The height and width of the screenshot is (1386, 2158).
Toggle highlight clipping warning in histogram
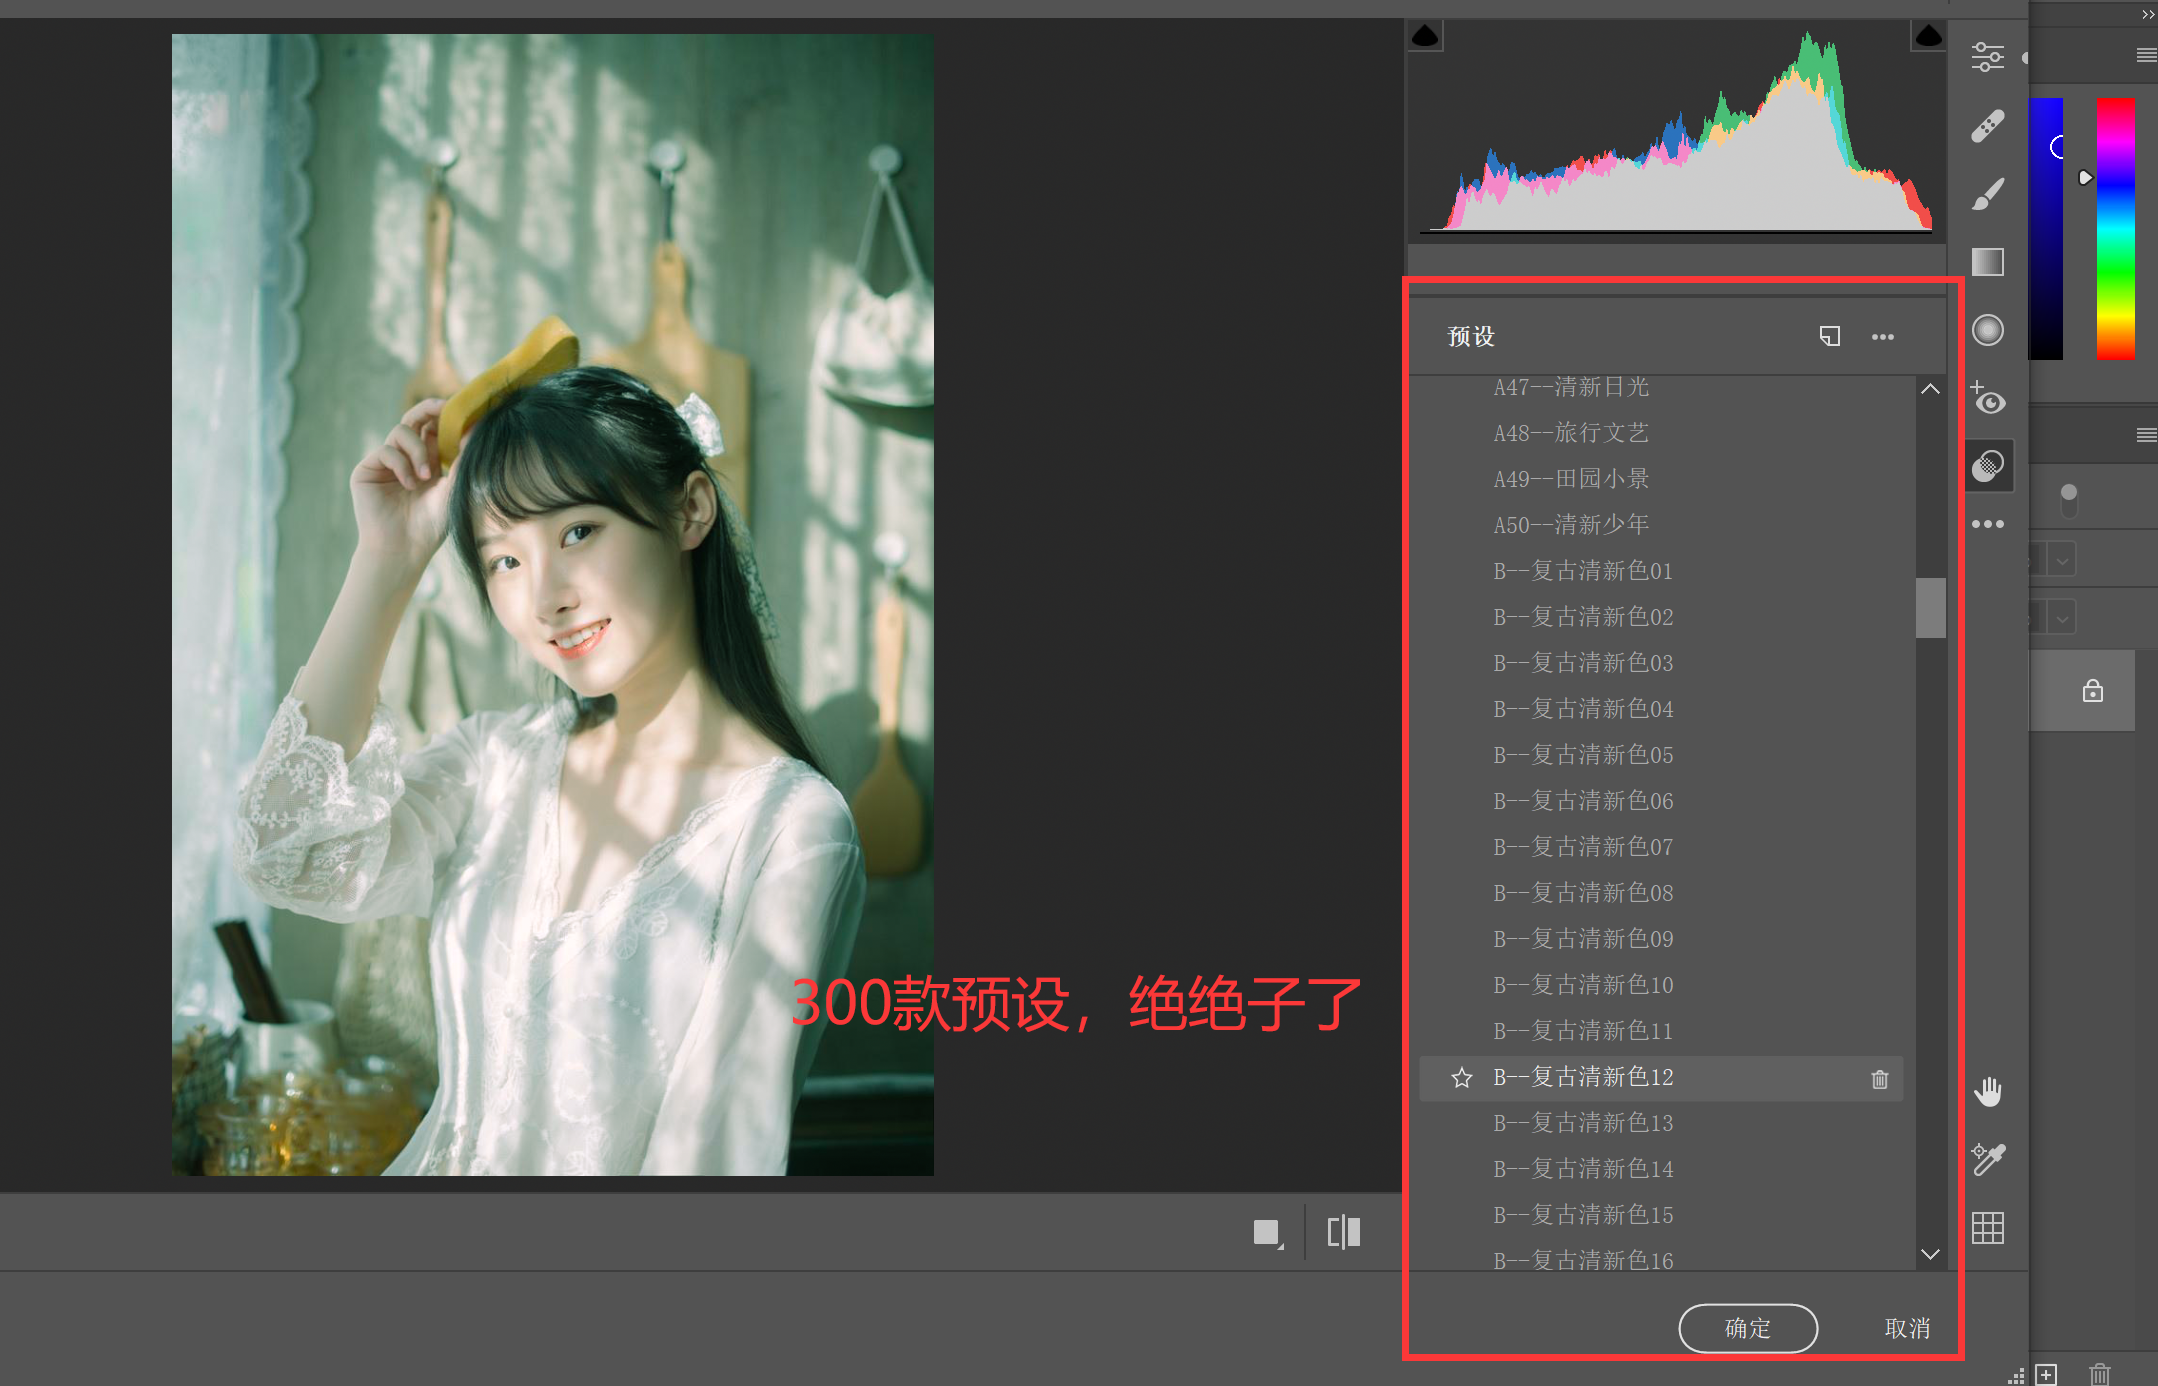(x=1928, y=37)
